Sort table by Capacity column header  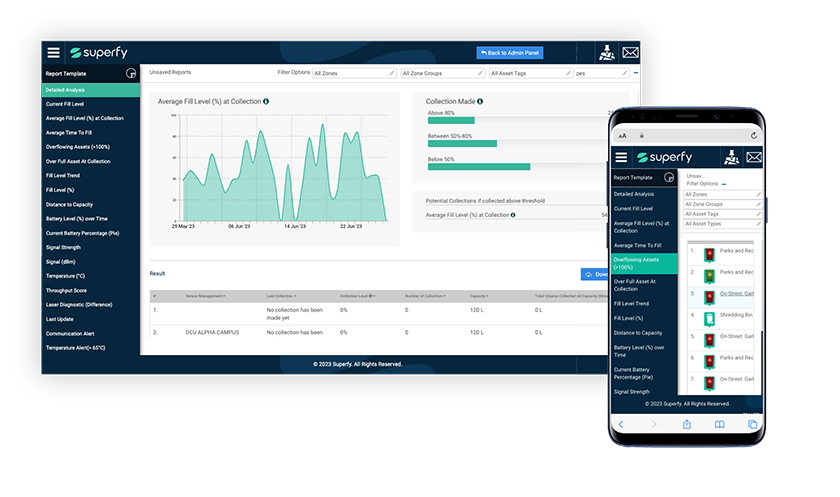(x=479, y=296)
